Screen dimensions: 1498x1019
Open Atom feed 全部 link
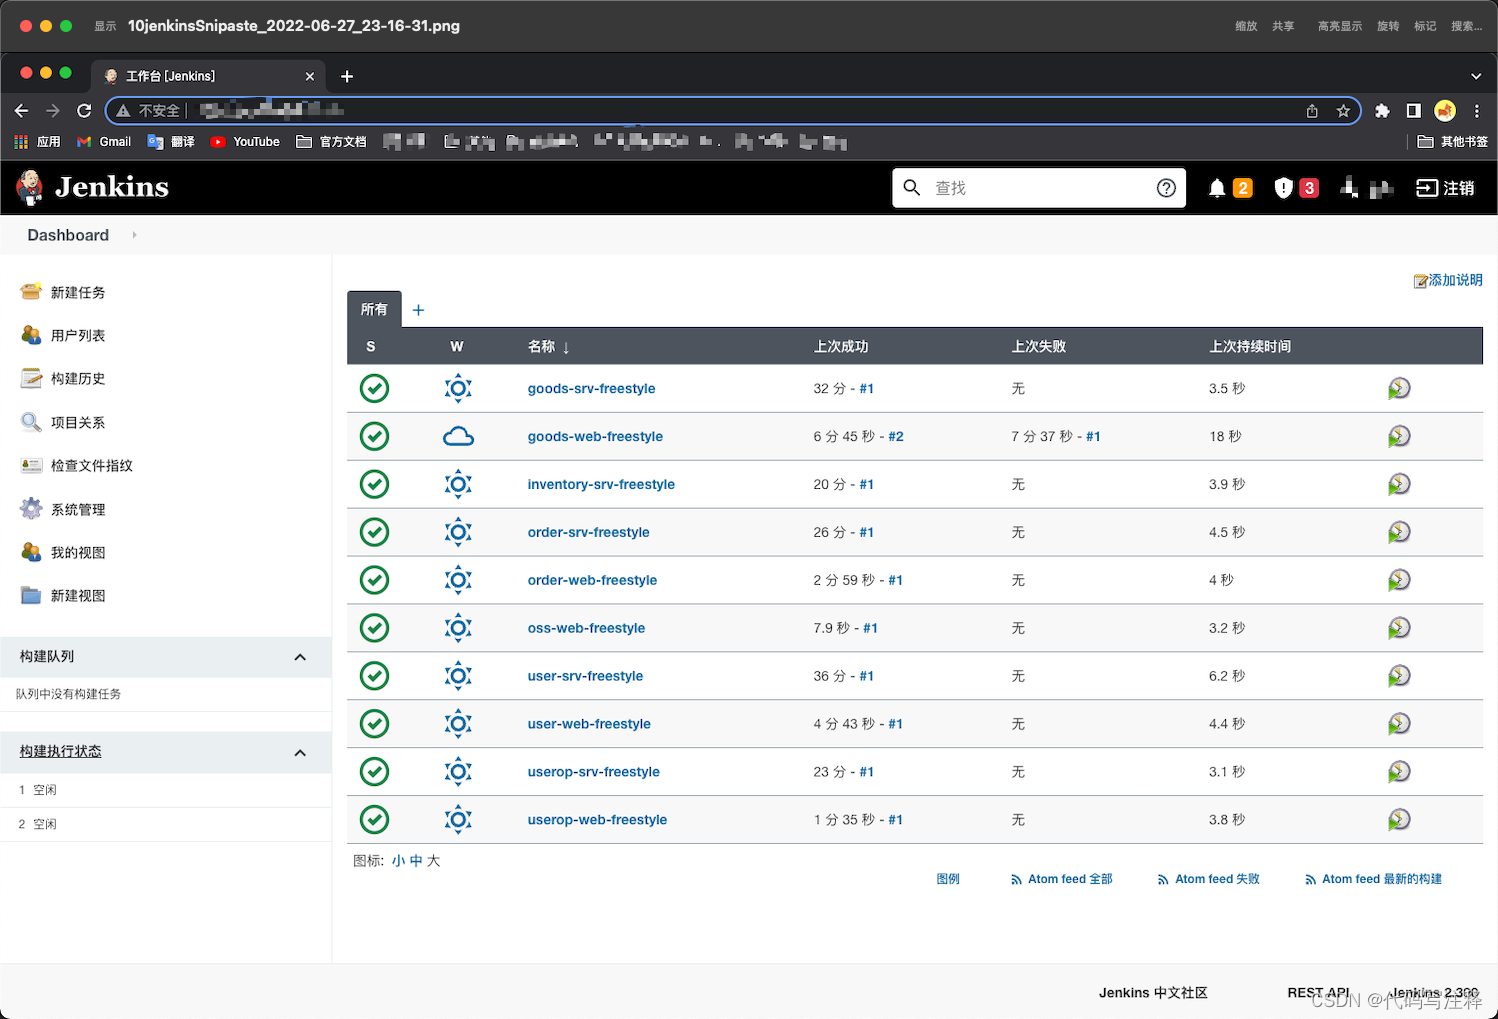(x=1061, y=879)
